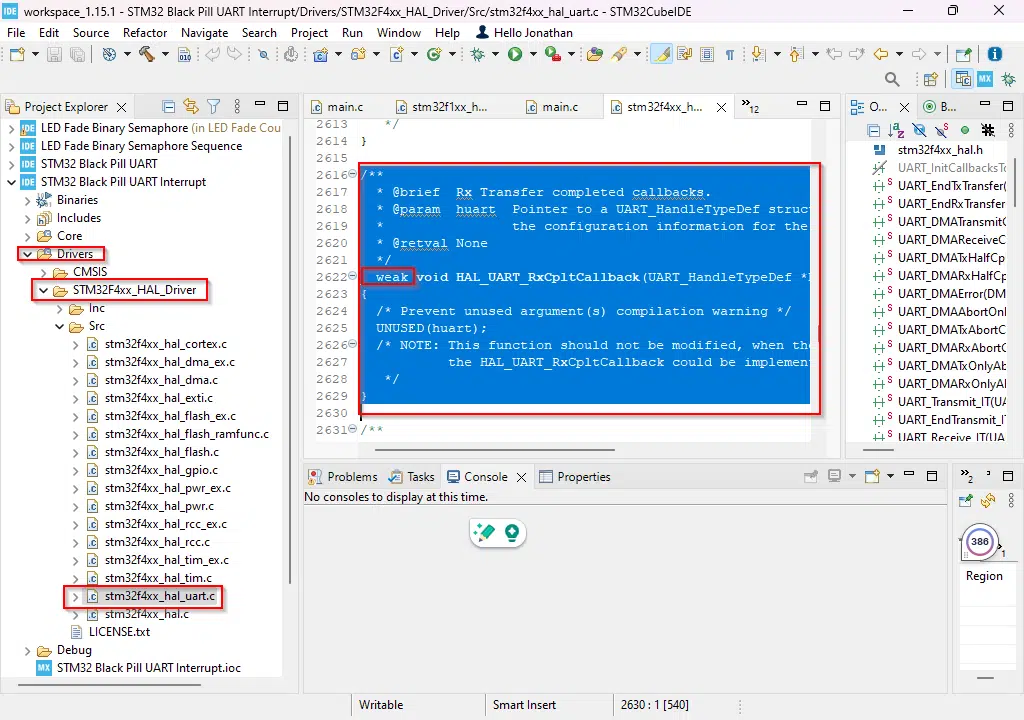Expand the Debug folder
1024x720 pixels.
click(27, 651)
